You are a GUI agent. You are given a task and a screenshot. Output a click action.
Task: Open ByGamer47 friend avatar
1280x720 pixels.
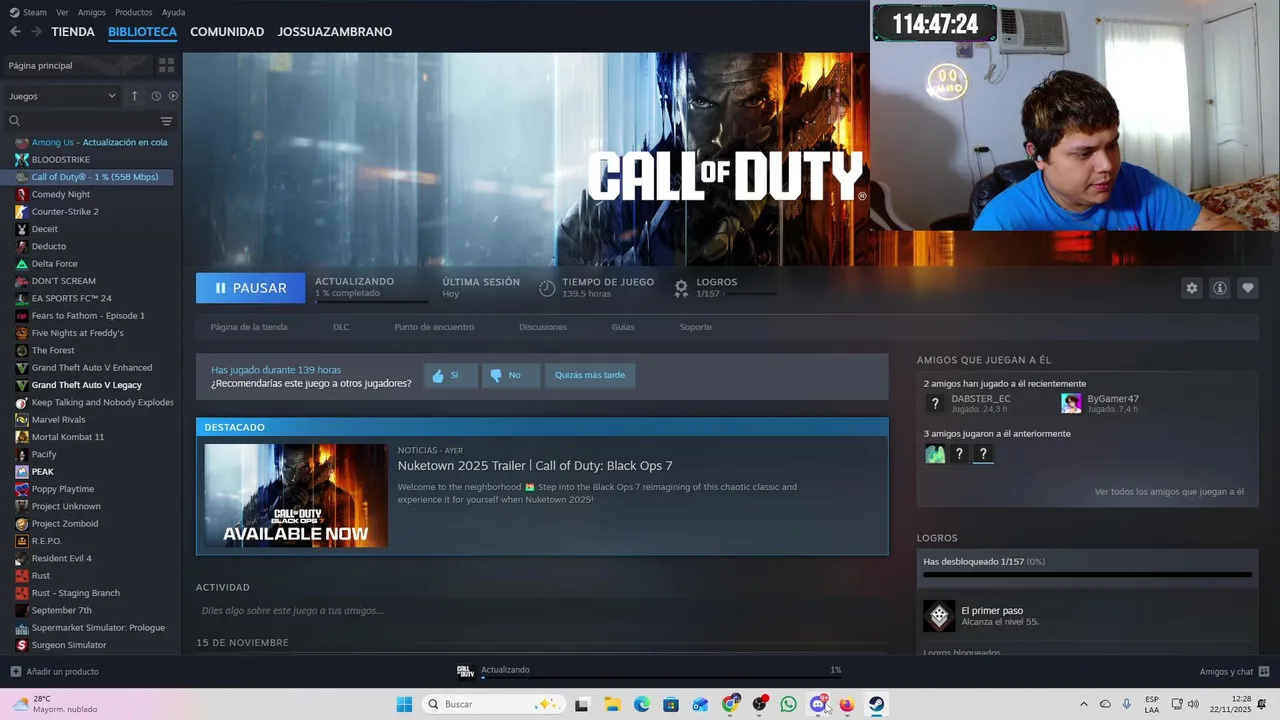tap(1071, 403)
